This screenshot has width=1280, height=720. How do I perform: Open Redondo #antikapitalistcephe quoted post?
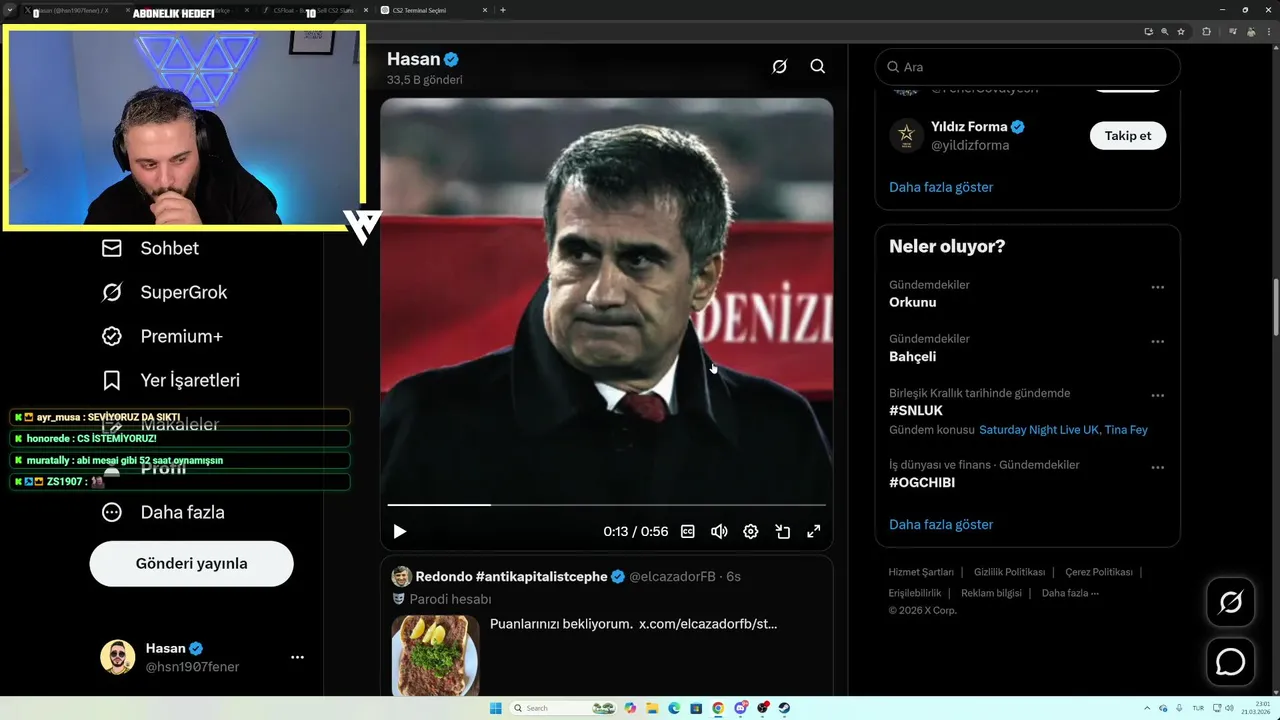coord(607,628)
